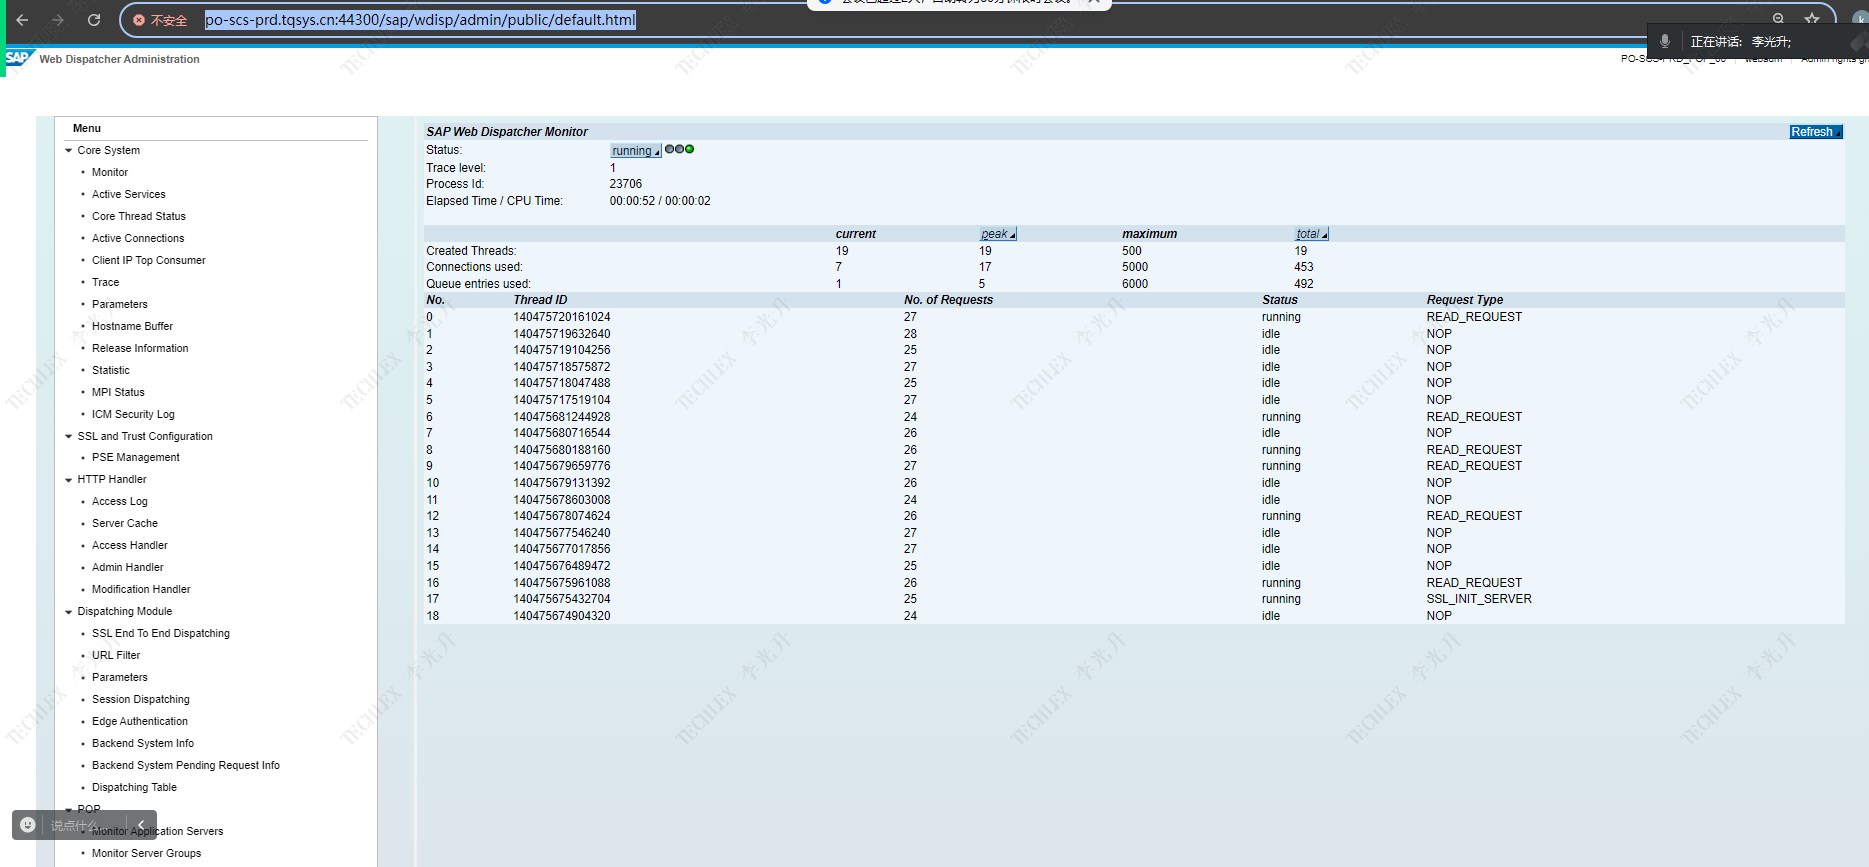Reload the page with the refresh icon

[94, 20]
